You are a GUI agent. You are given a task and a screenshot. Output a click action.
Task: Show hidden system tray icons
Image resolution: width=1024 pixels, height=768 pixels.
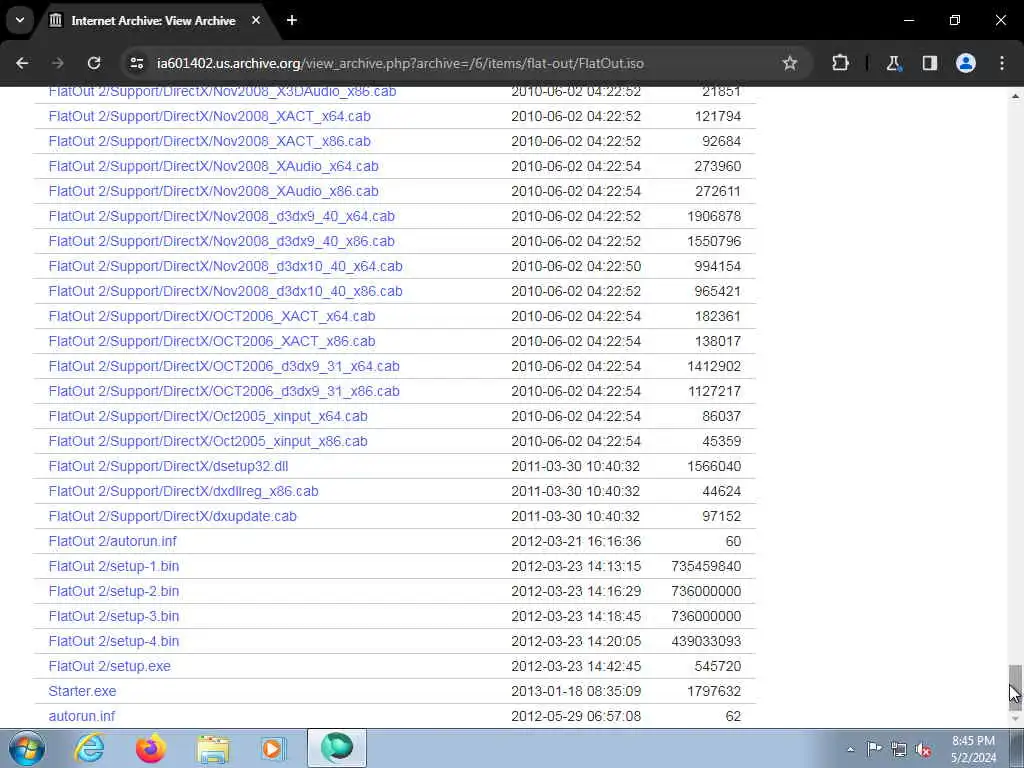pos(850,750)
